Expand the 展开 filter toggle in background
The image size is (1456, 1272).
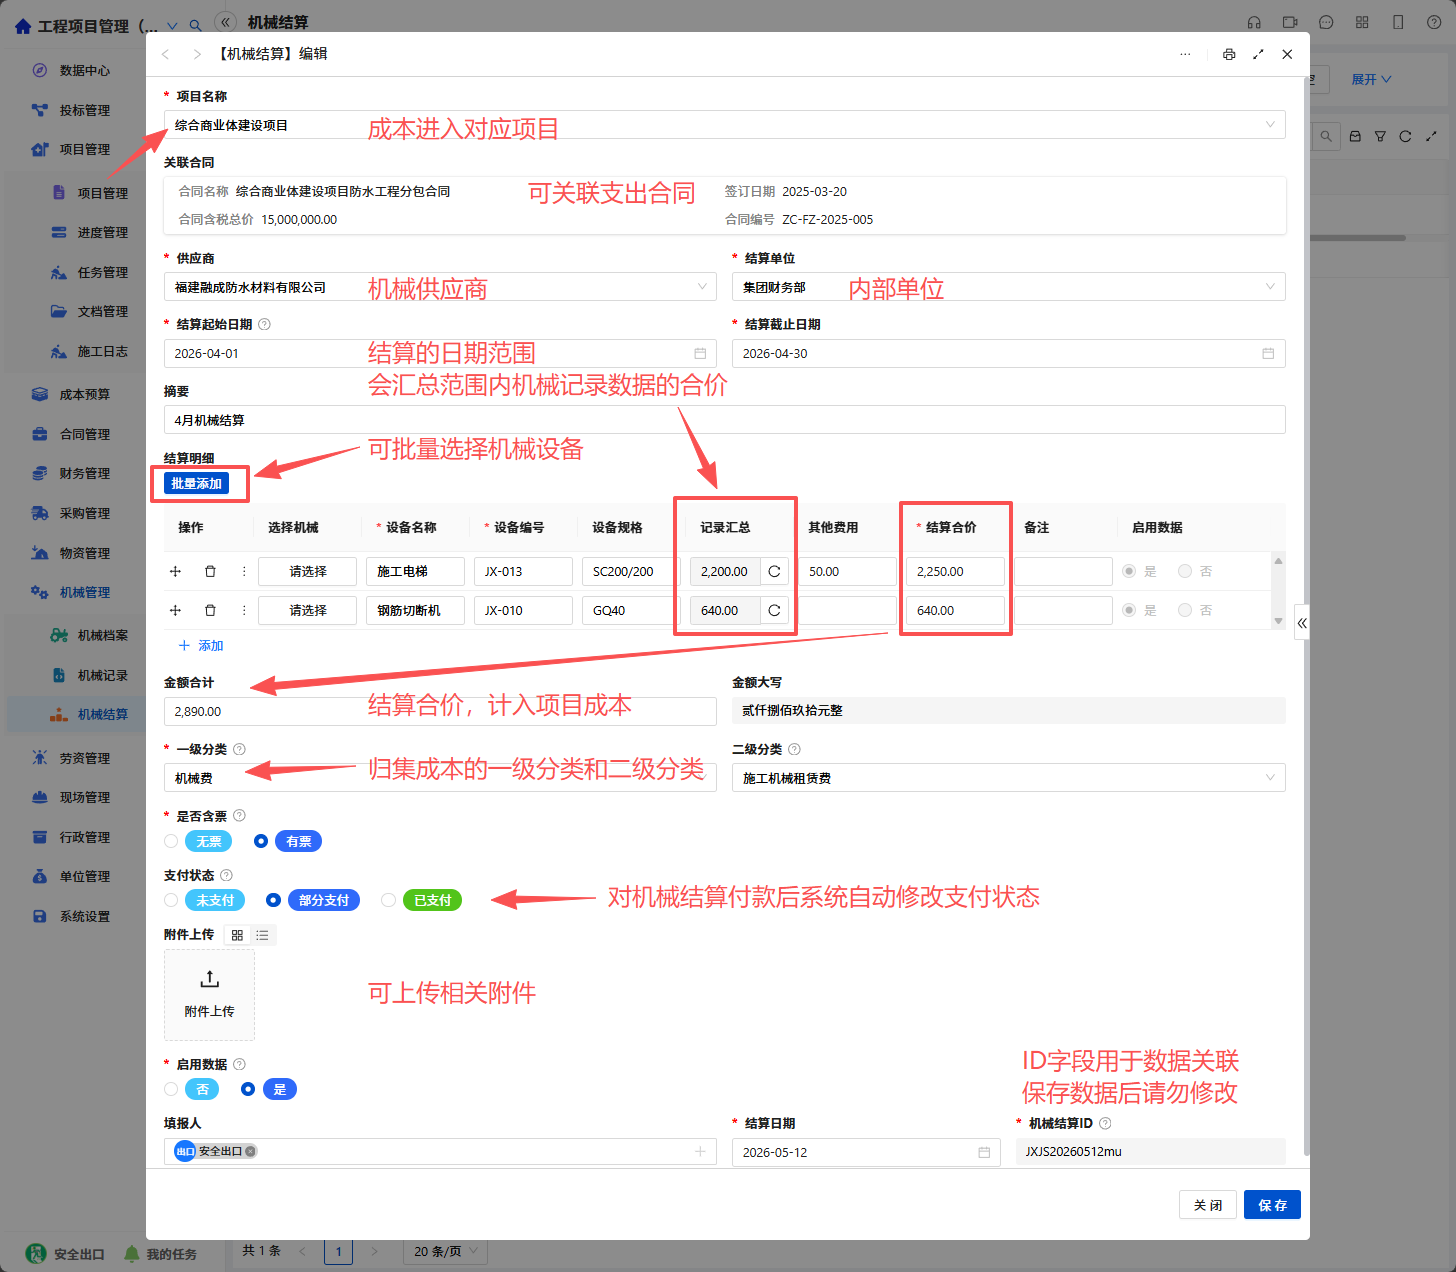(1371, 79)
